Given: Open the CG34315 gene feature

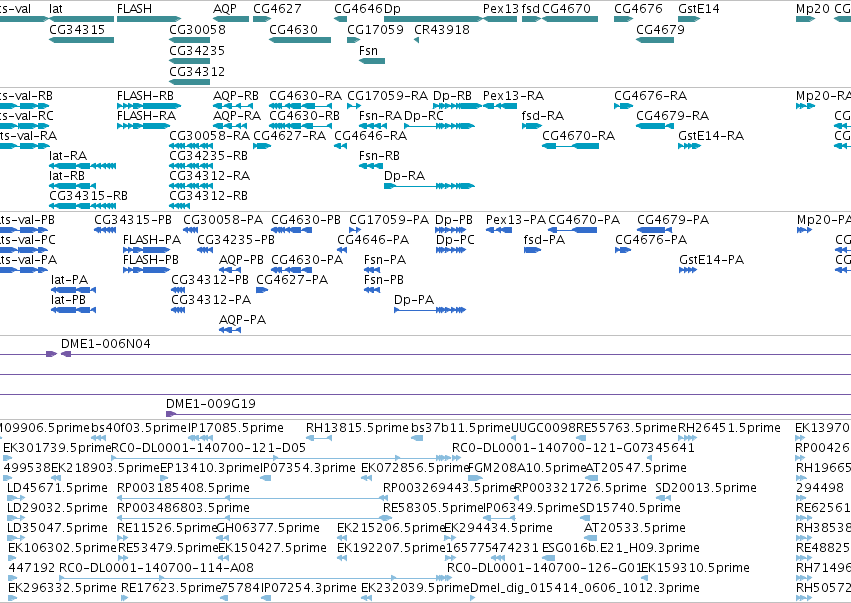Looking at the screenshot, I should tap(81, 40).
